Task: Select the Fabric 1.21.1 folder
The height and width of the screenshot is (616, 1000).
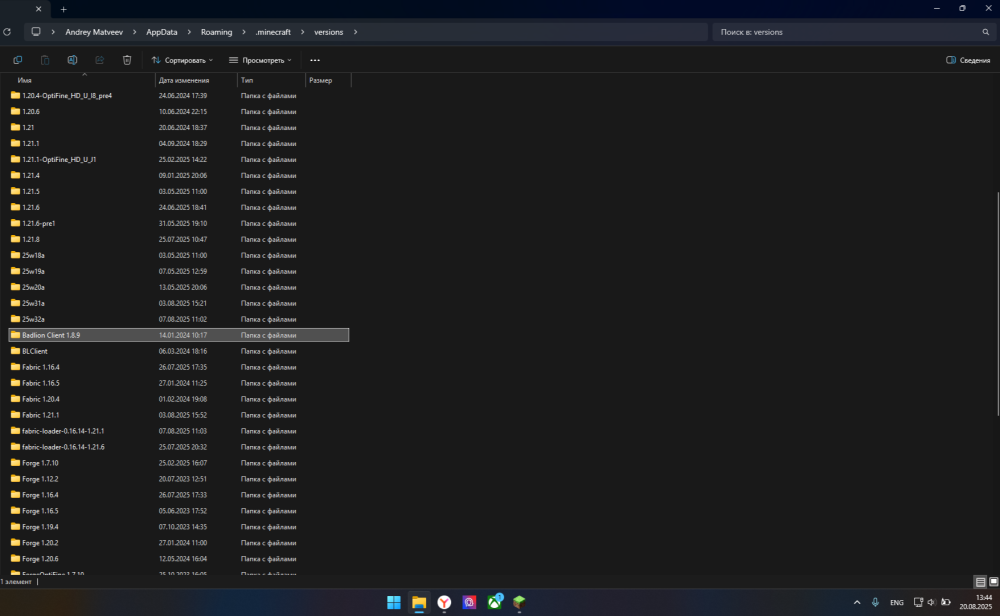Action: pyautogui.click(x=179, y=415)
